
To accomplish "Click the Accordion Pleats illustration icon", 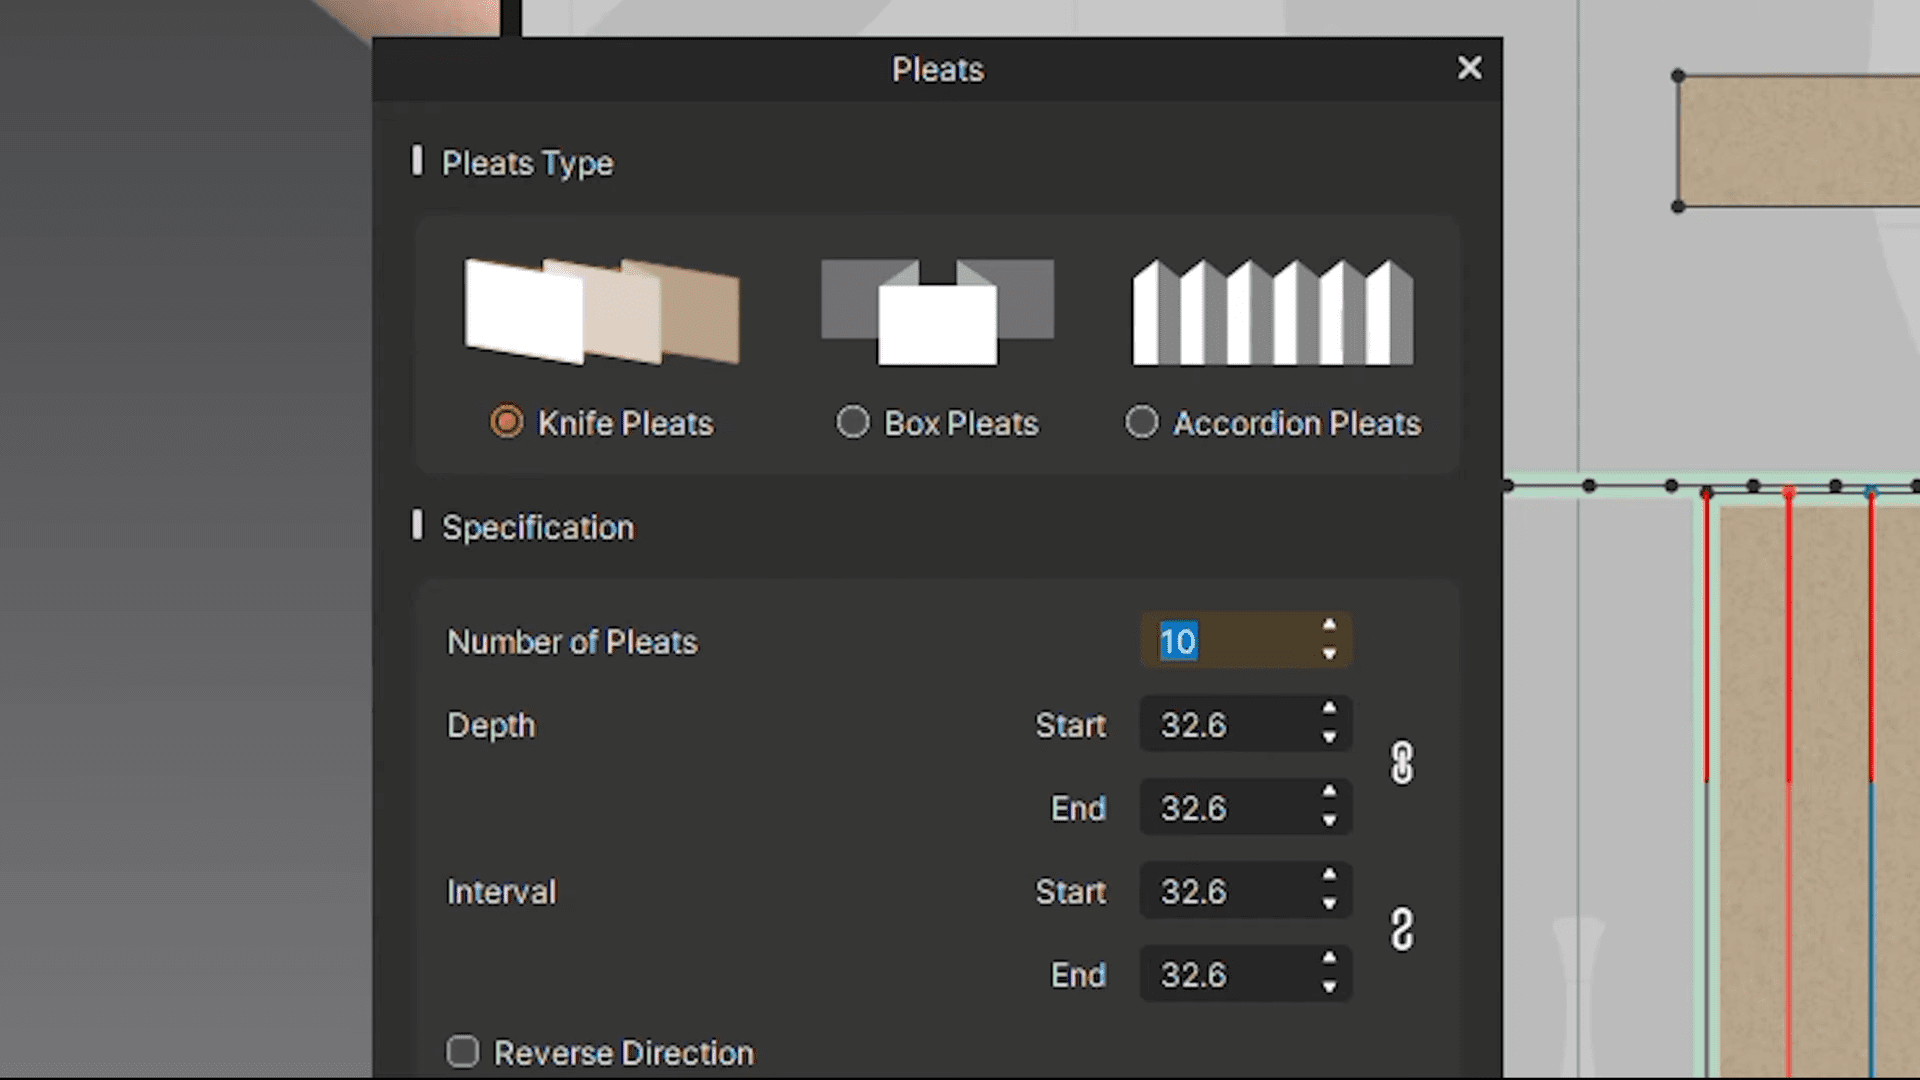I will (1271, 310).
